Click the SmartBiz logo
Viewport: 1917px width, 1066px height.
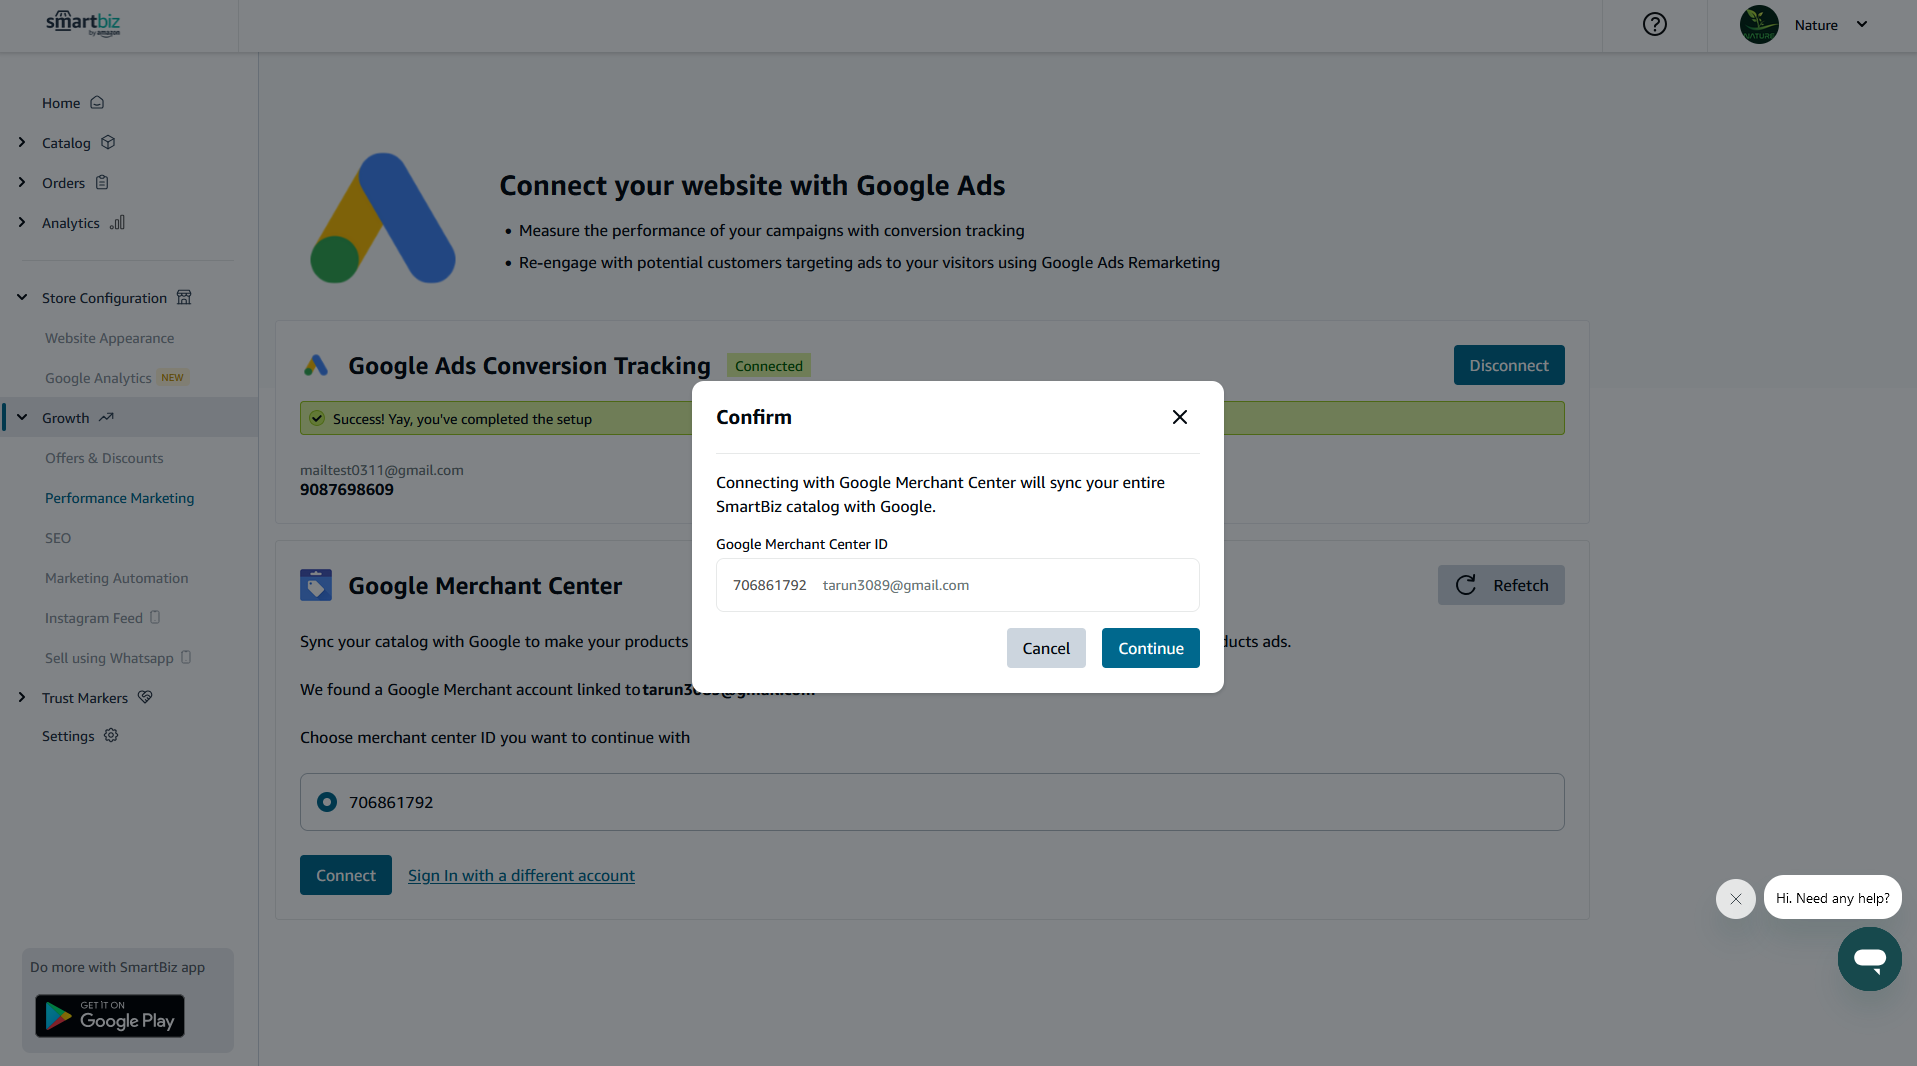point(83,23)
